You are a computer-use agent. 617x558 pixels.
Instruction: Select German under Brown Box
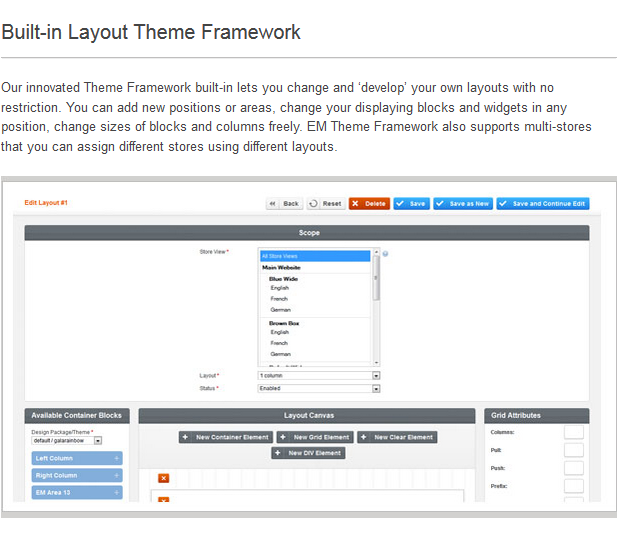coord(280,354)
